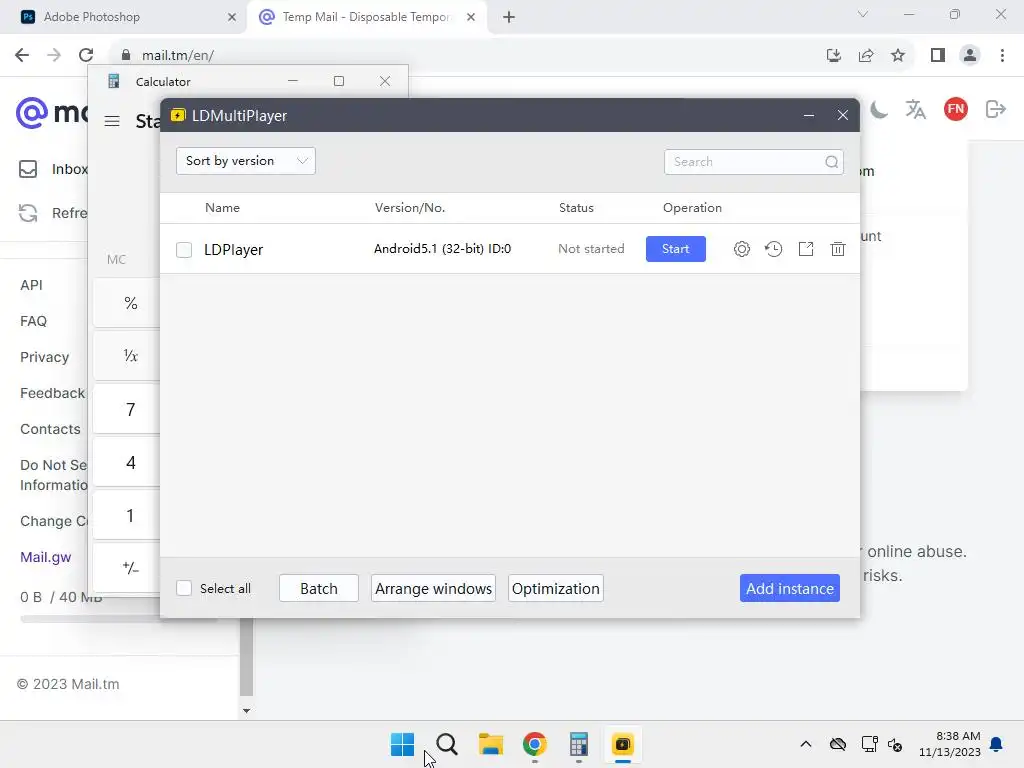1024x768 pixels.
Task: Click scrollbar down arrow in Mail.tm sidebar
Action: pos(246,711)
